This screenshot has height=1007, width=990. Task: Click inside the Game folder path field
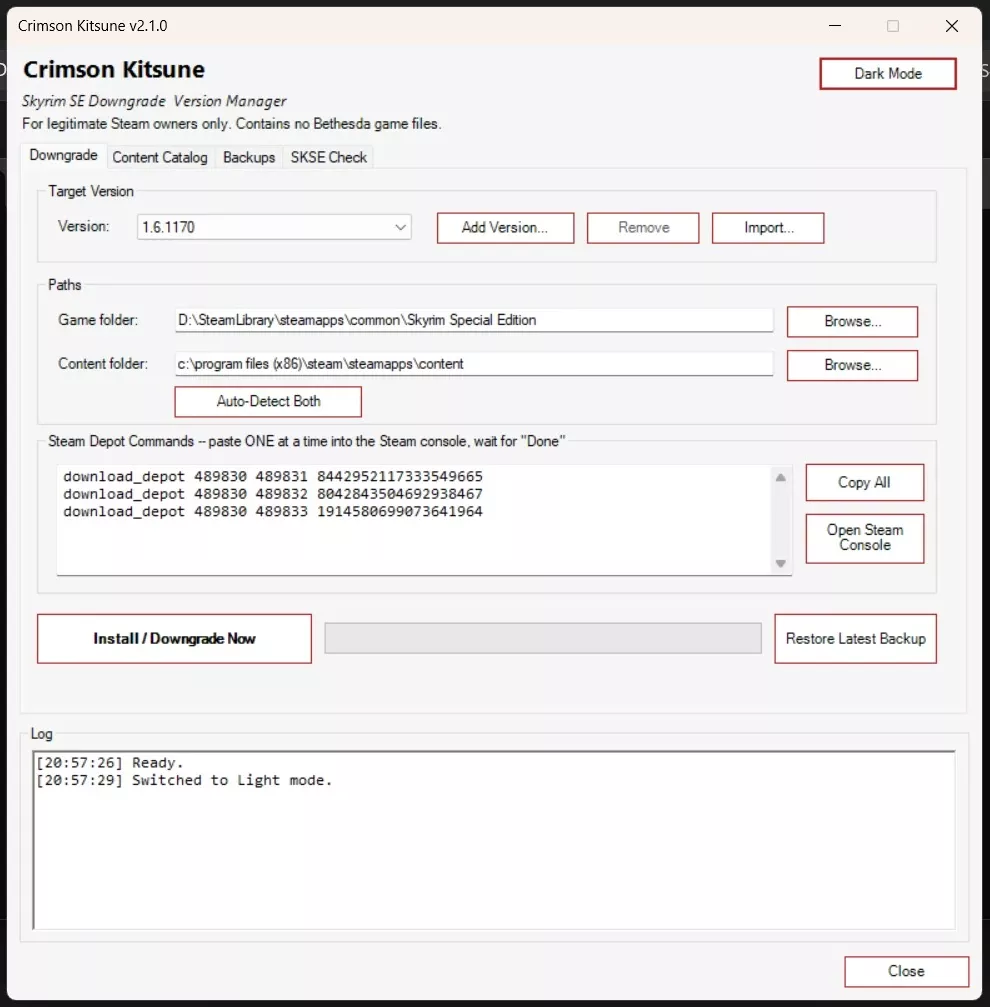pos(474,320)
